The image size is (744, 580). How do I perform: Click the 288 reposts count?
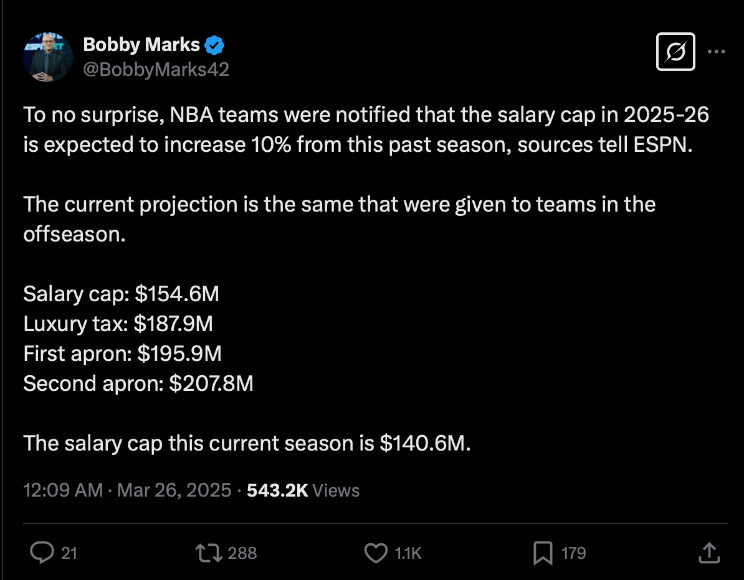pyautogui.click(x=242, y=552)
